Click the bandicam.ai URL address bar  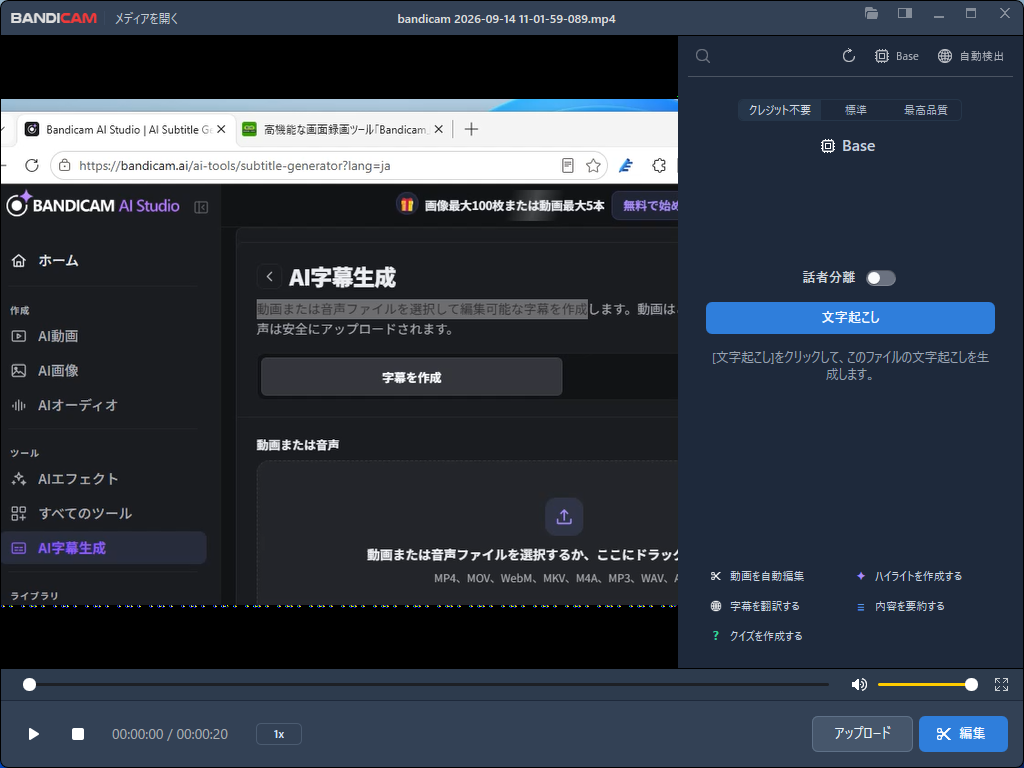click(x=328, y=165)
